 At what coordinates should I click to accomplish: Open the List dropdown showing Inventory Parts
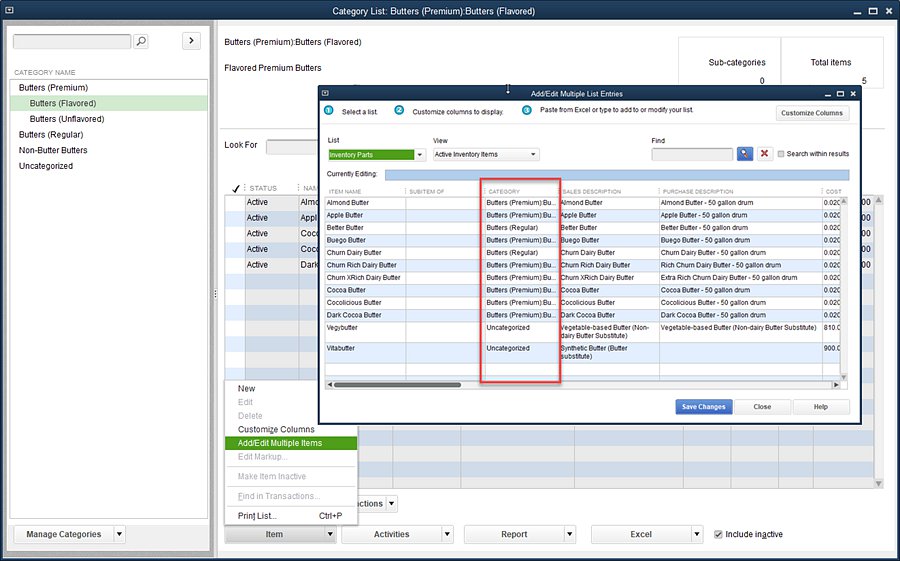(420, 155)
